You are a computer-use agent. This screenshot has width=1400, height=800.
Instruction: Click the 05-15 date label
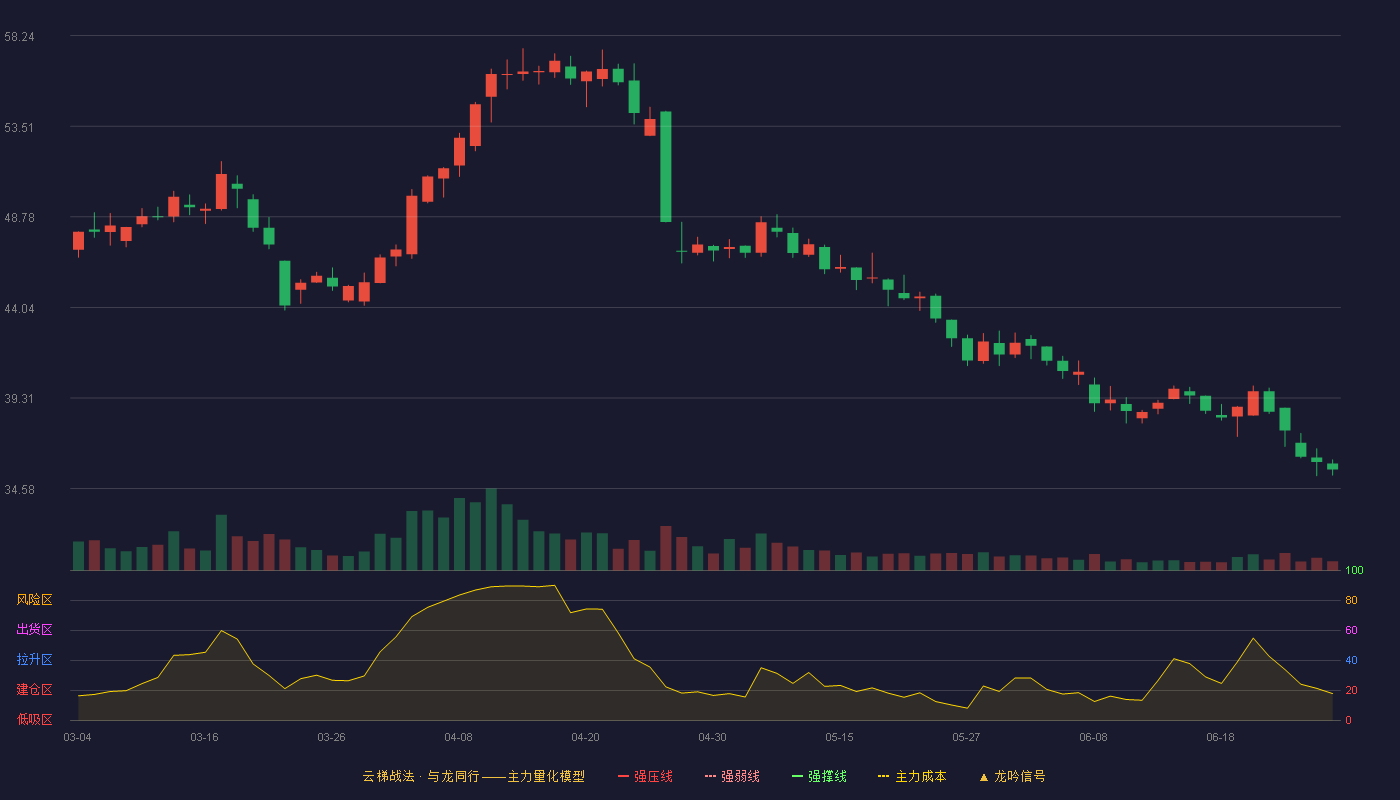[x=839, y=737]
